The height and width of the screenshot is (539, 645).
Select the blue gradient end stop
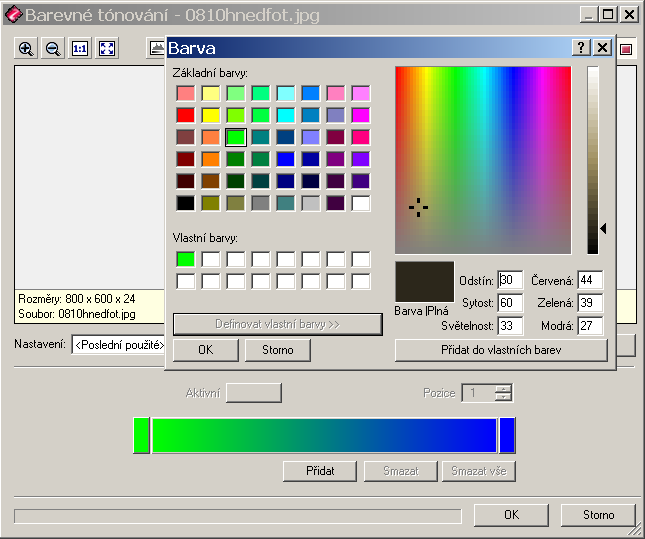pos(507,436)
